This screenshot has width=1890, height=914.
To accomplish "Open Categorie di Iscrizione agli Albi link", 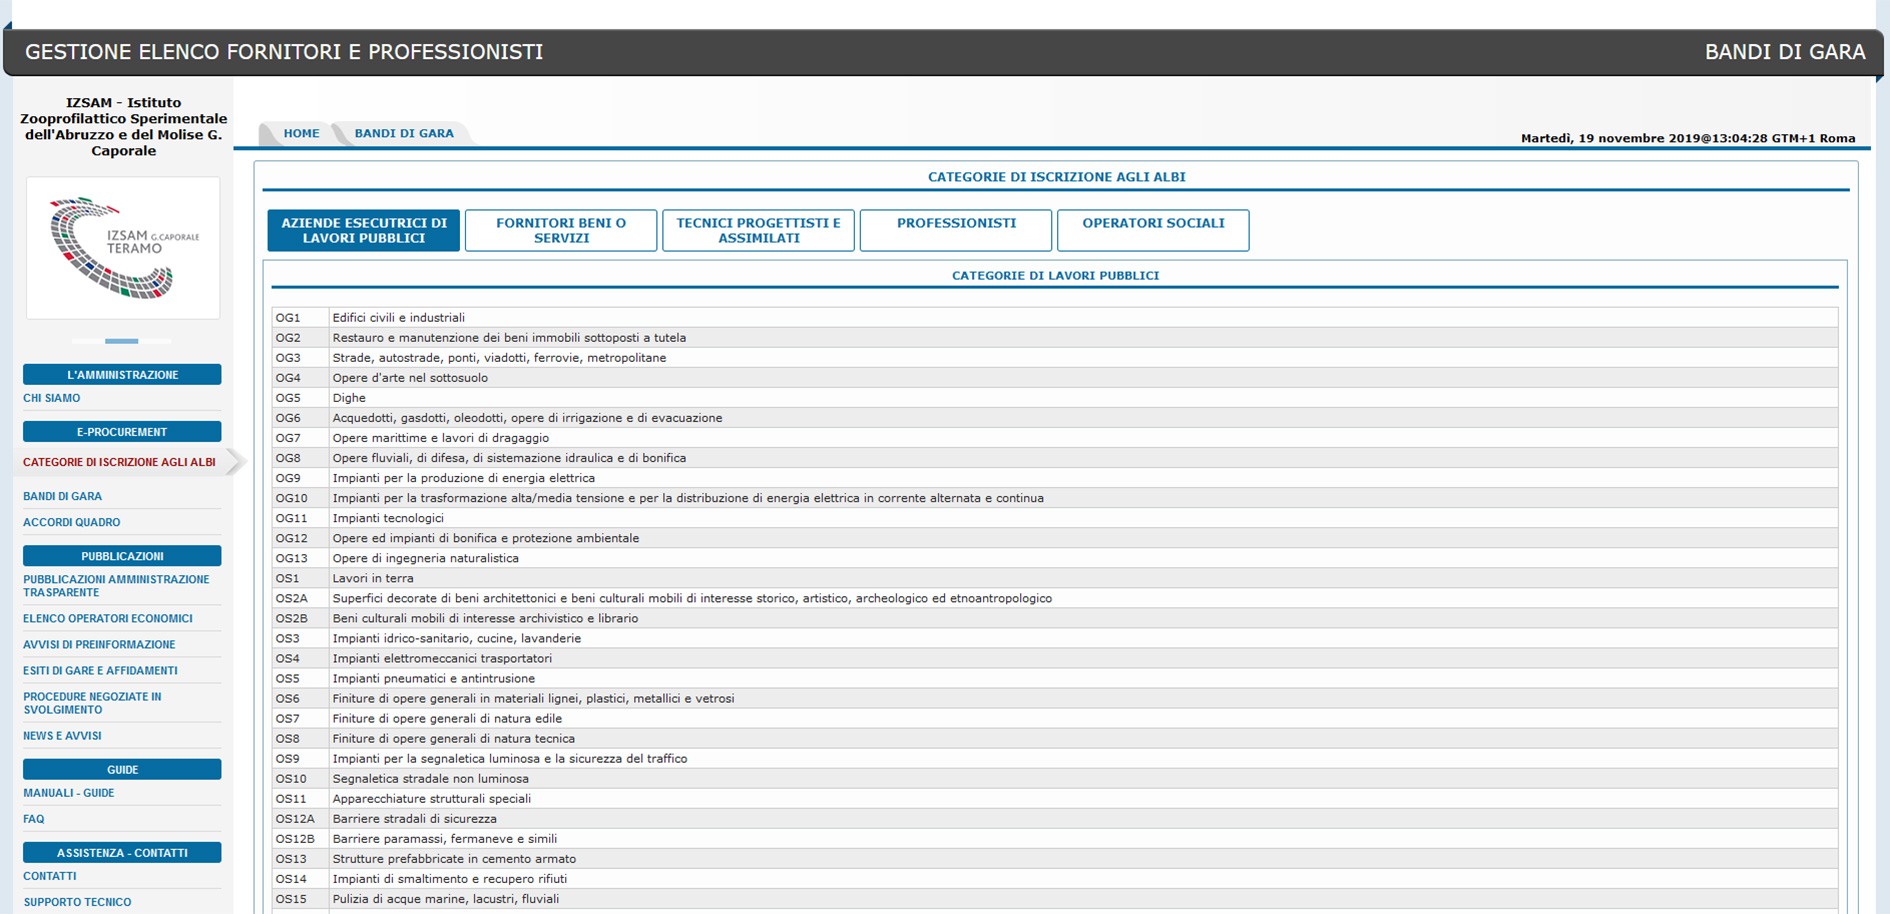I will [119, 462].
